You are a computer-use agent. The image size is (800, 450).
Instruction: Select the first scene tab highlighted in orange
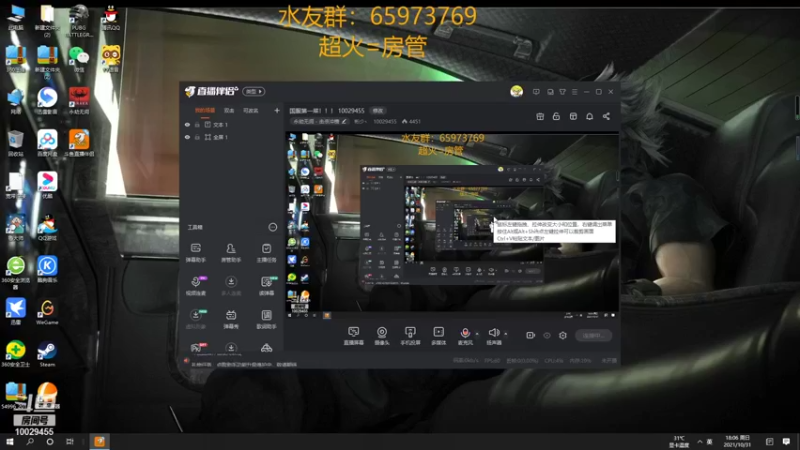click(205, 110)
